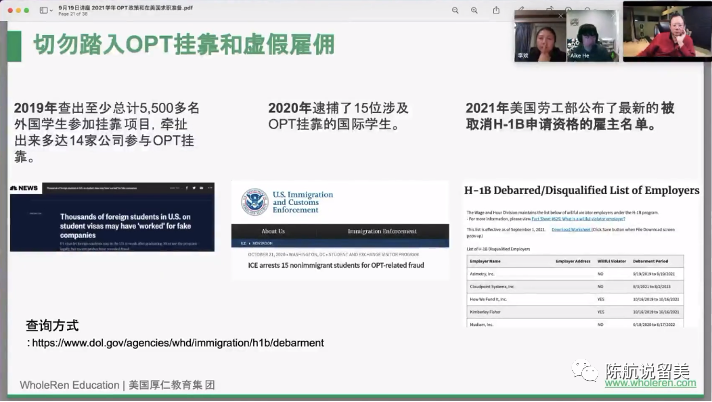Open the dol.gov H-1B debarment URL
This screenshot has height=402, width=712.
[x=178, y=343]
